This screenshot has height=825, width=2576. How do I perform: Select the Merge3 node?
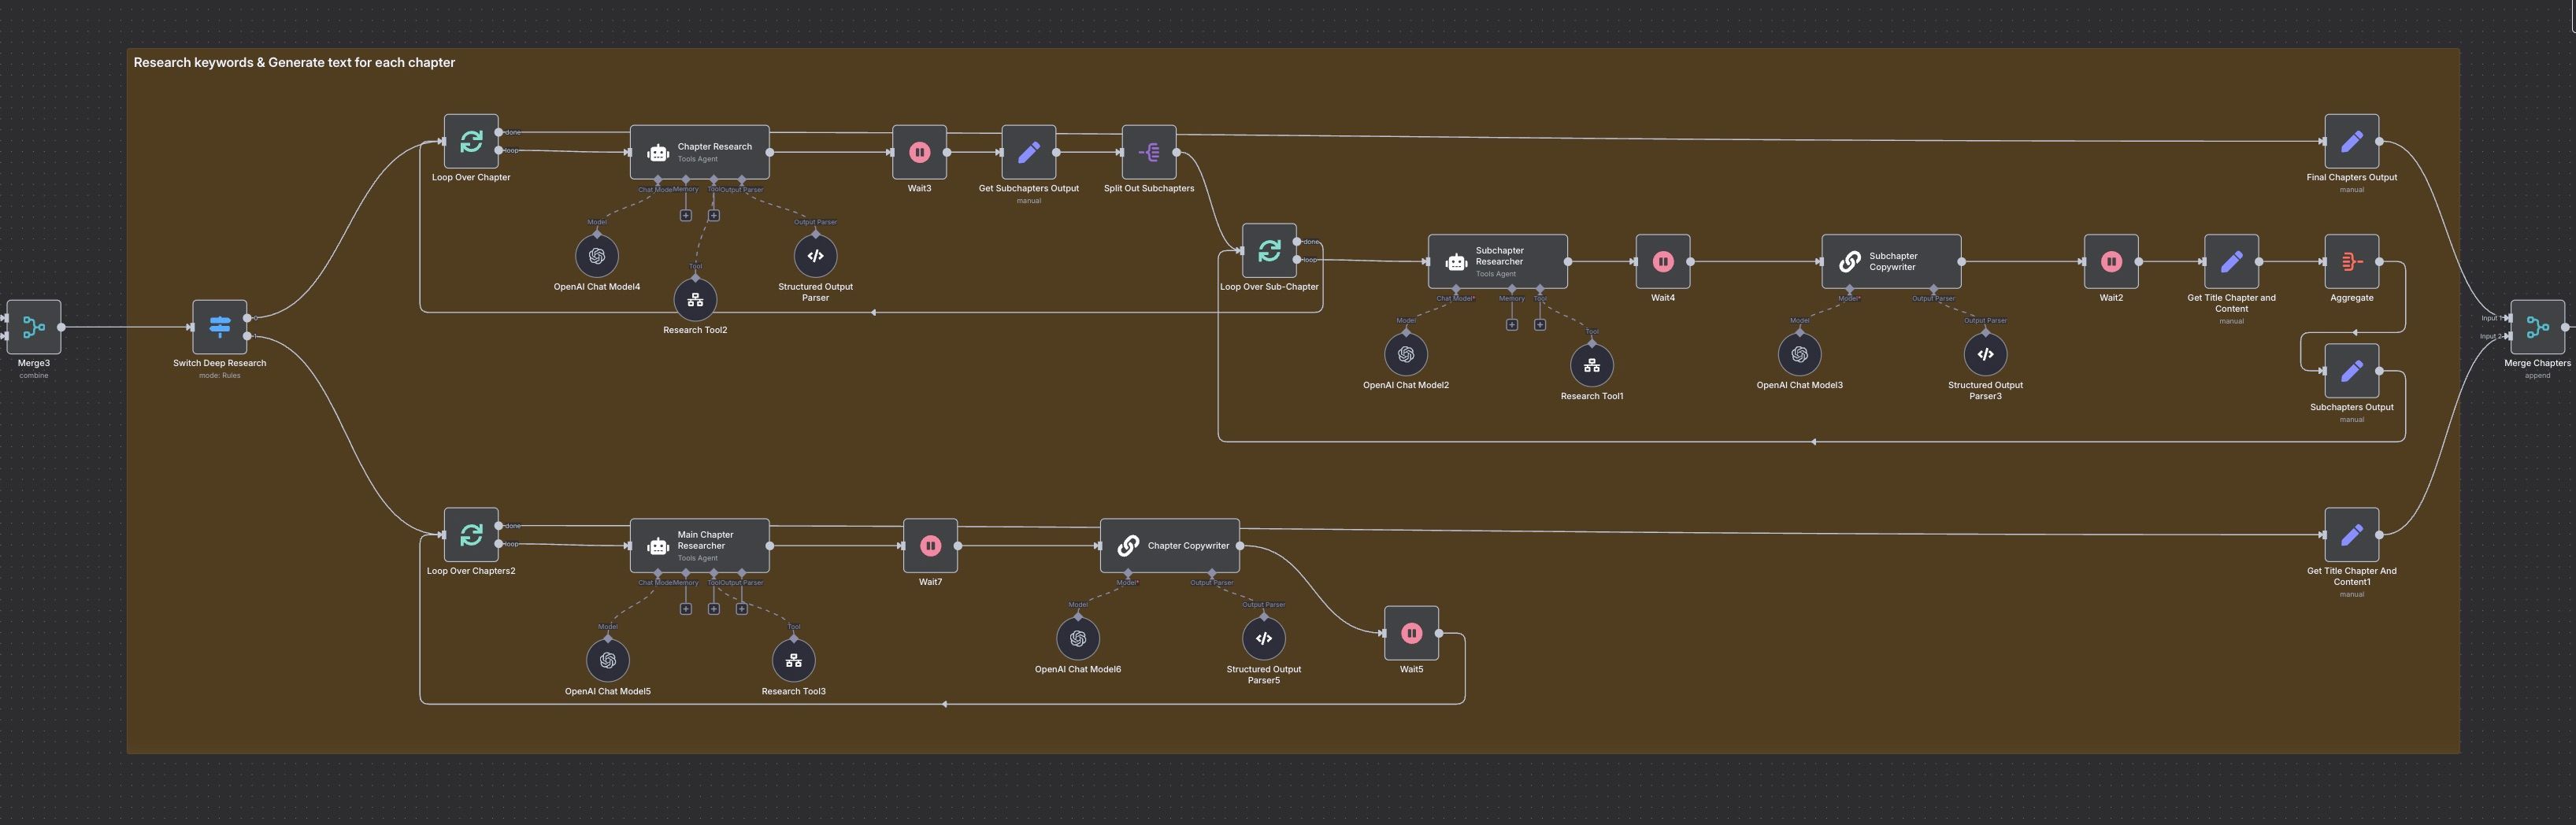34,327
